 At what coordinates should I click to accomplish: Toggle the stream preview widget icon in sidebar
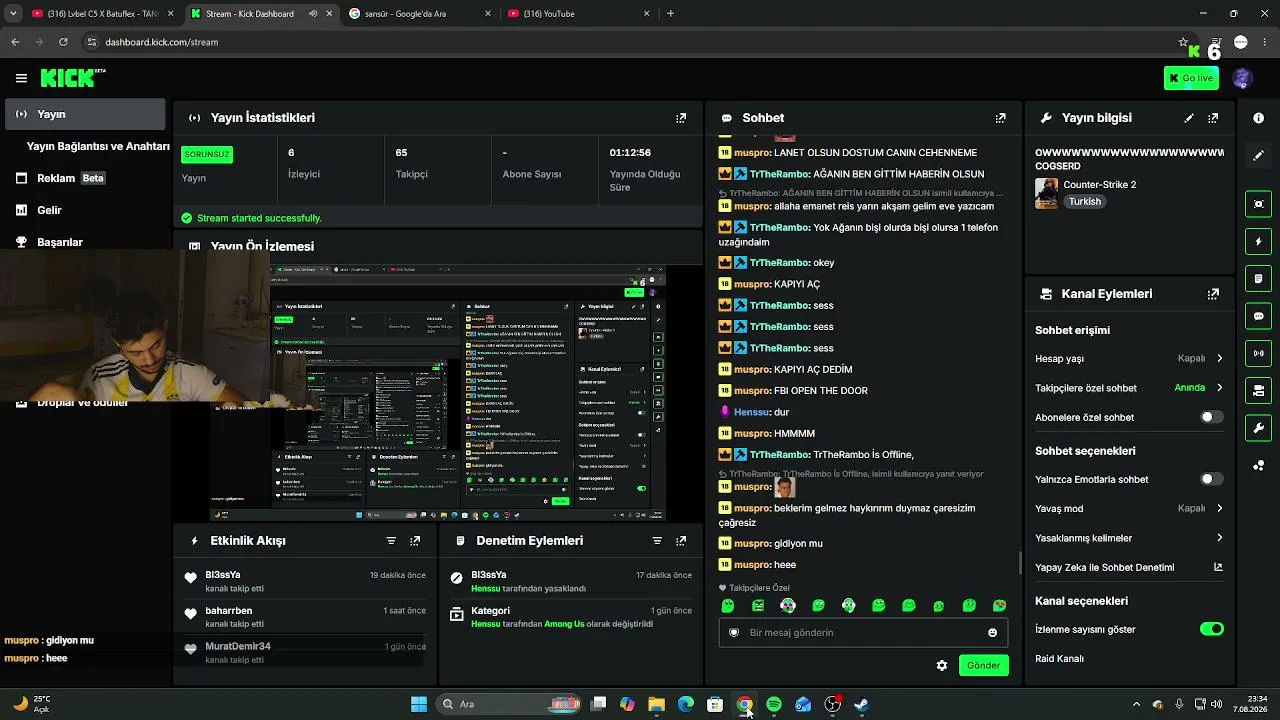[1258, 204]
